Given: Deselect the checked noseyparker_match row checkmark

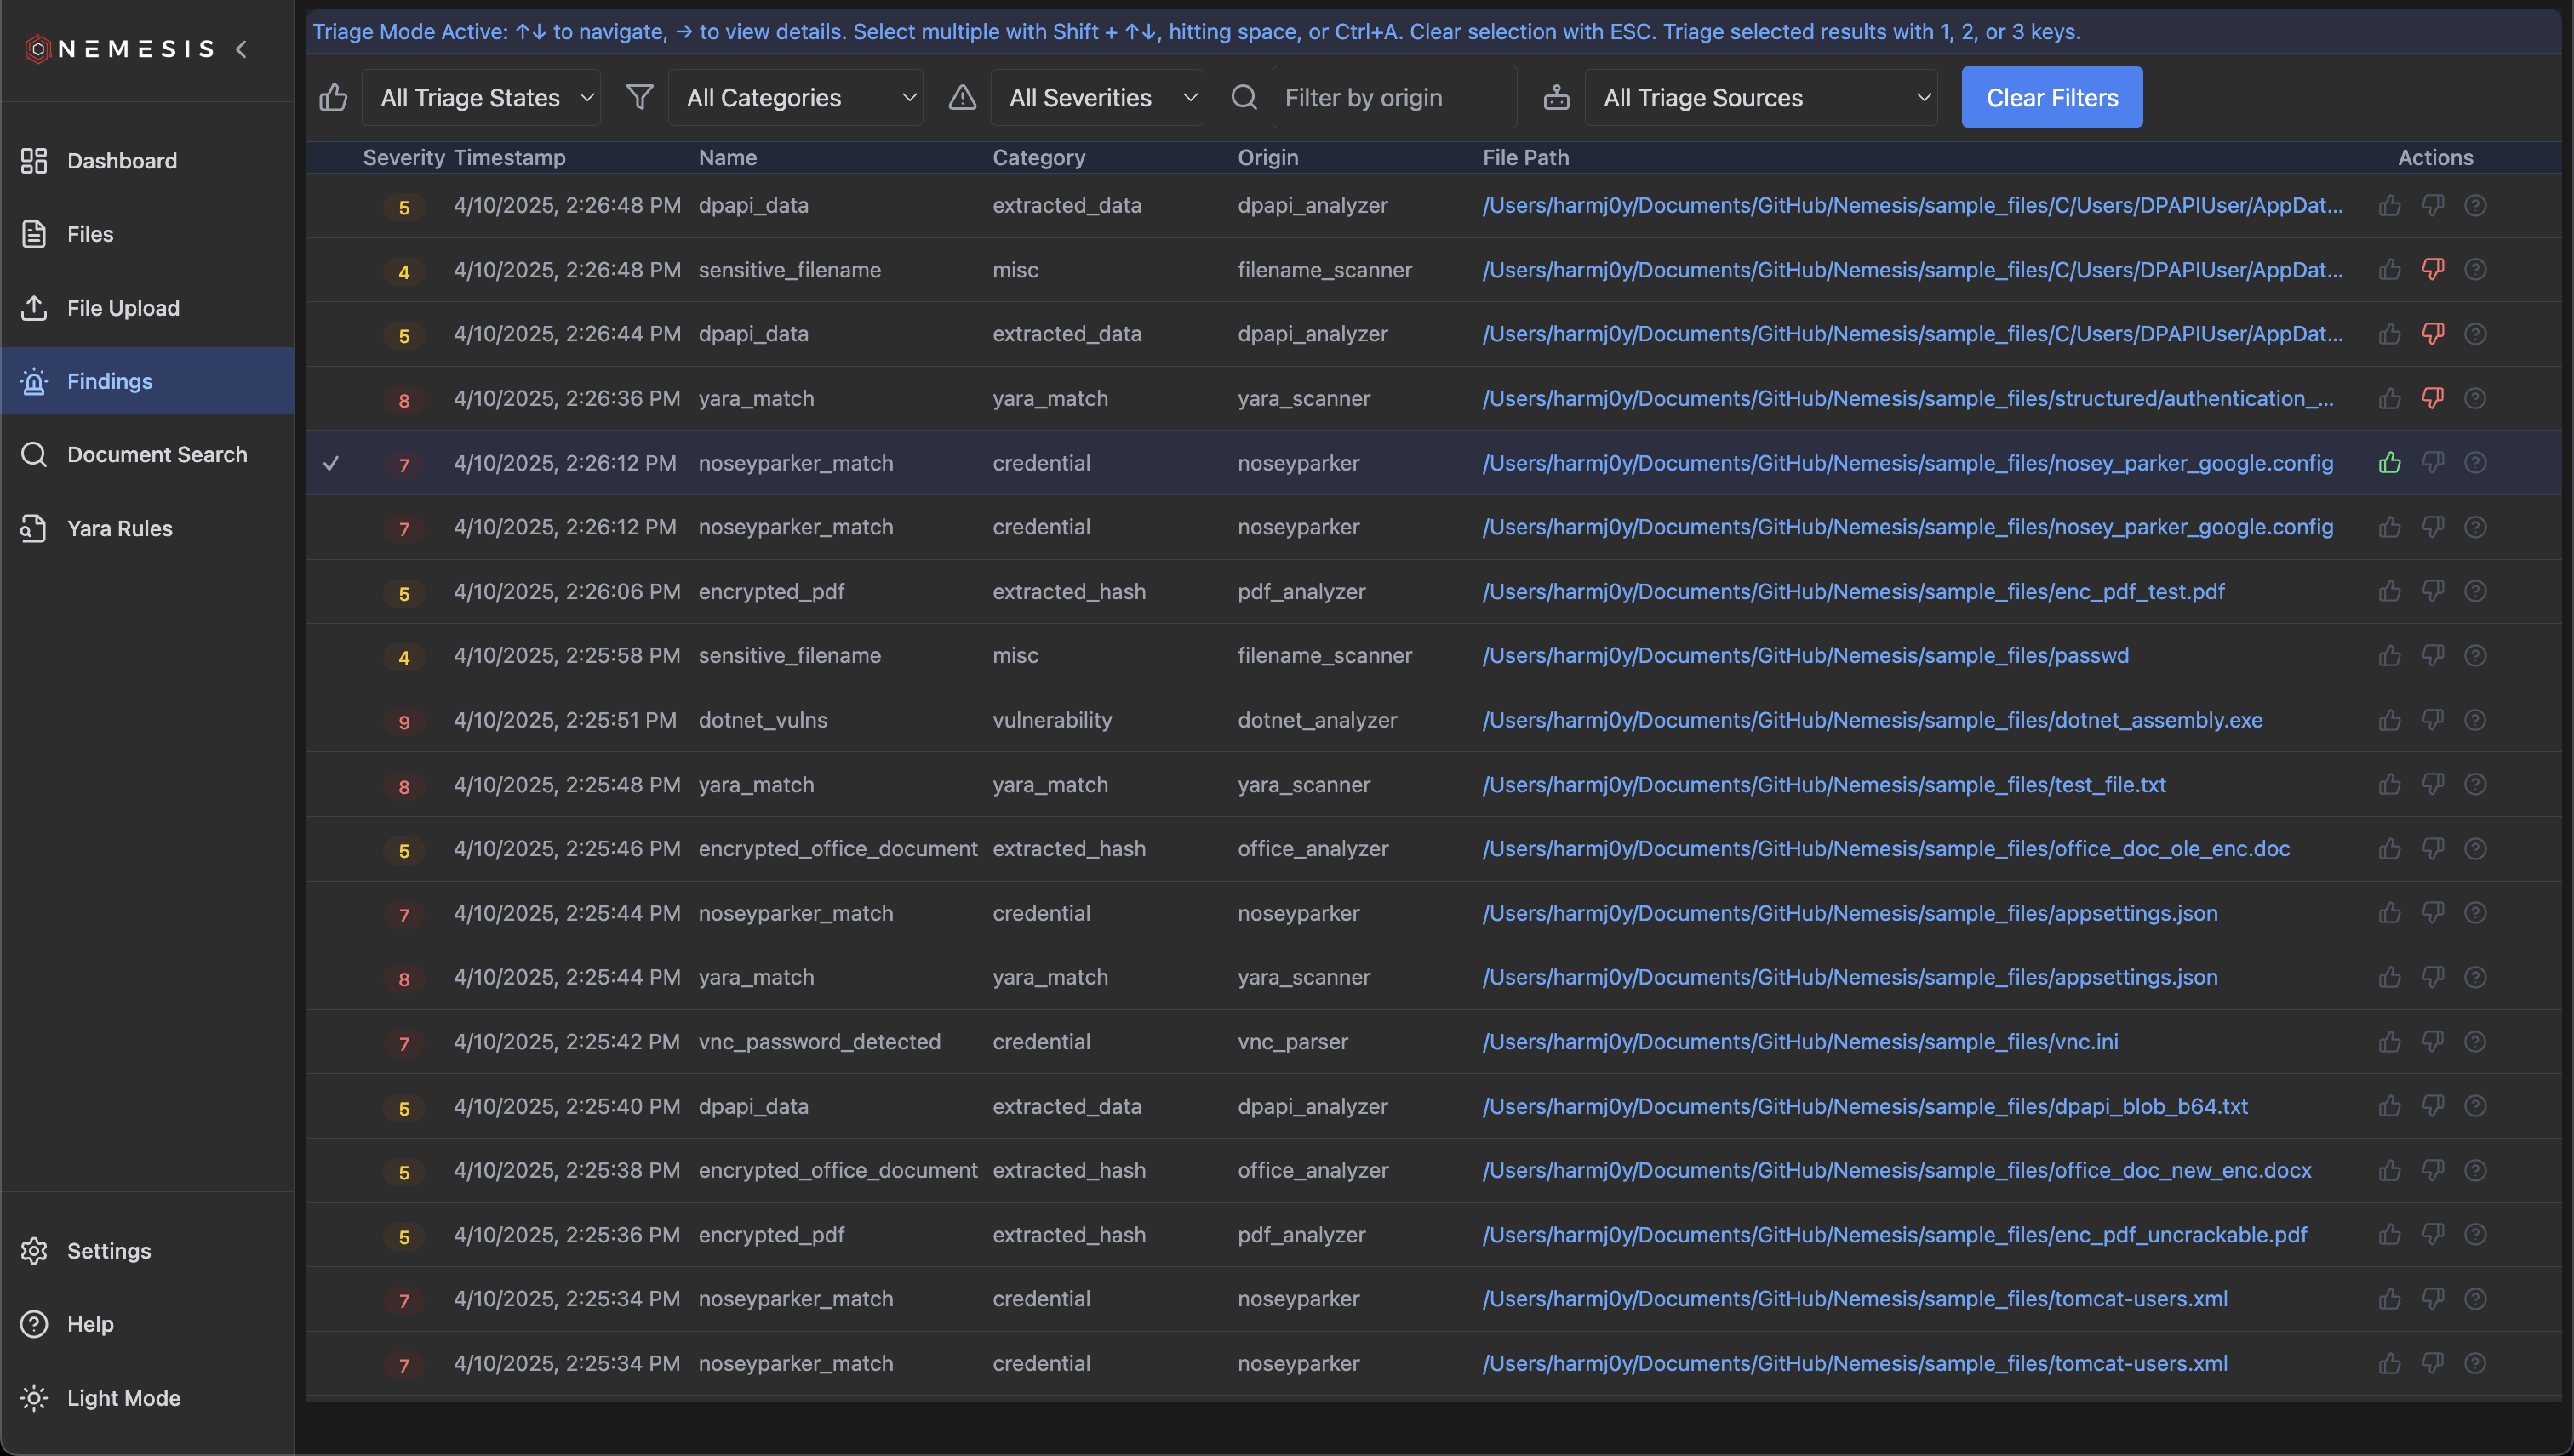Looking at the screenshot, I should (331, 463).
